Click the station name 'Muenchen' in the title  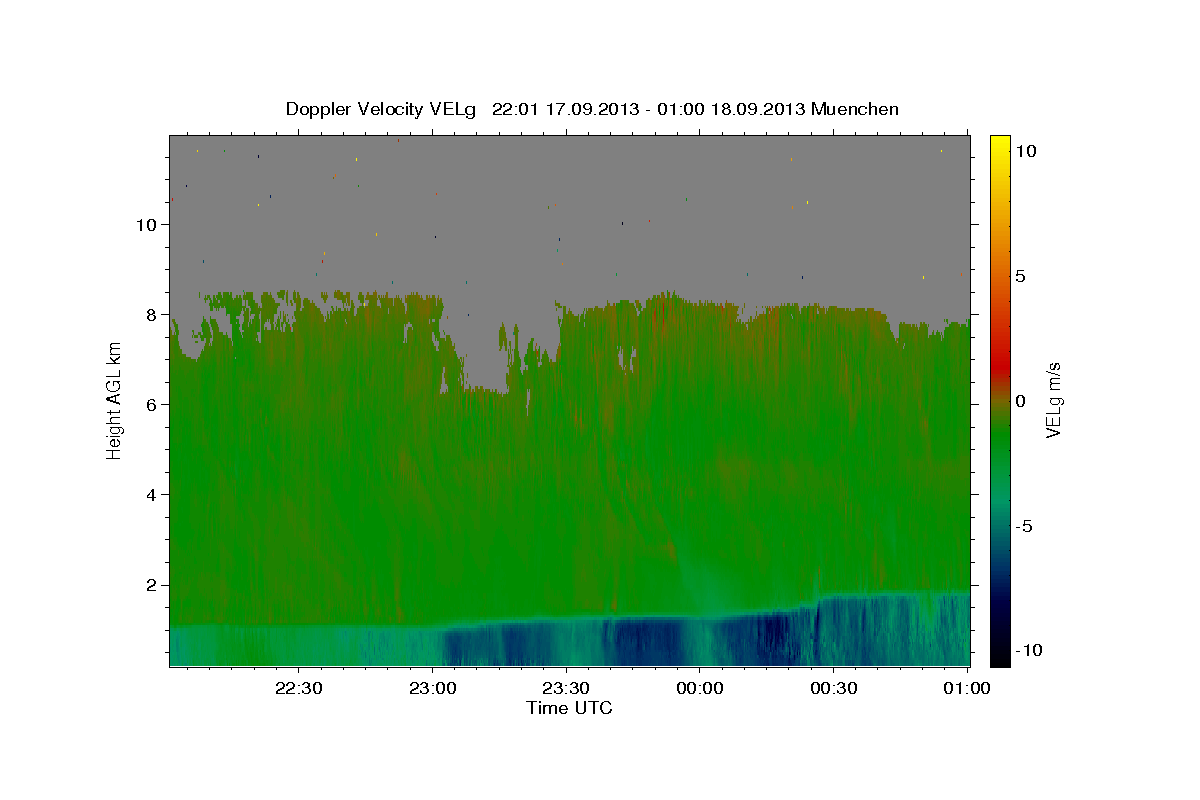coord(855,109)
